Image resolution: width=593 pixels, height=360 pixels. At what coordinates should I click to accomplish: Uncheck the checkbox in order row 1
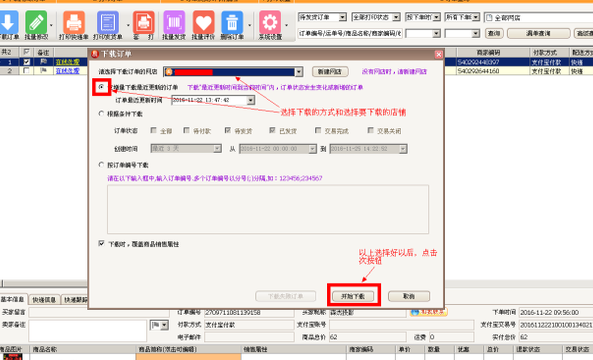pyautogui.click(x=26, y=62)
